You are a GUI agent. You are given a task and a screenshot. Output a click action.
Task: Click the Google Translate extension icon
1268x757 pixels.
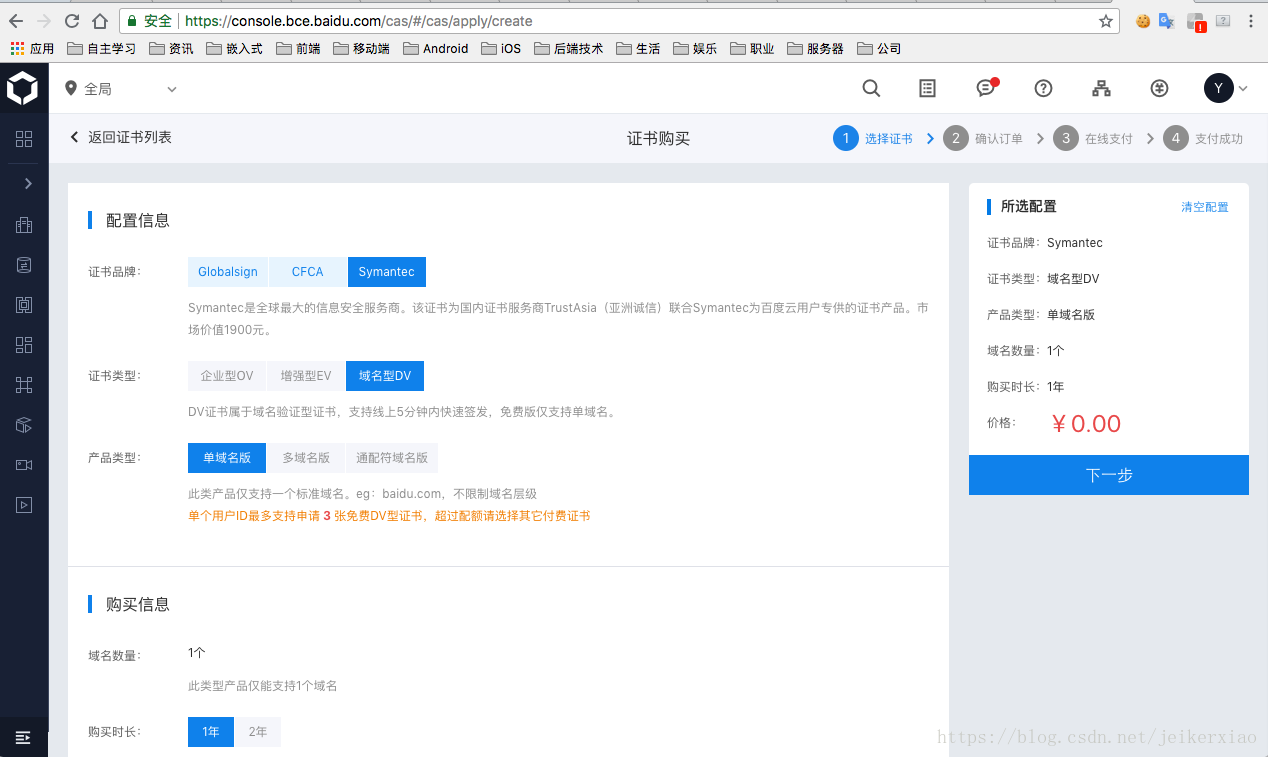point(1167,21)
